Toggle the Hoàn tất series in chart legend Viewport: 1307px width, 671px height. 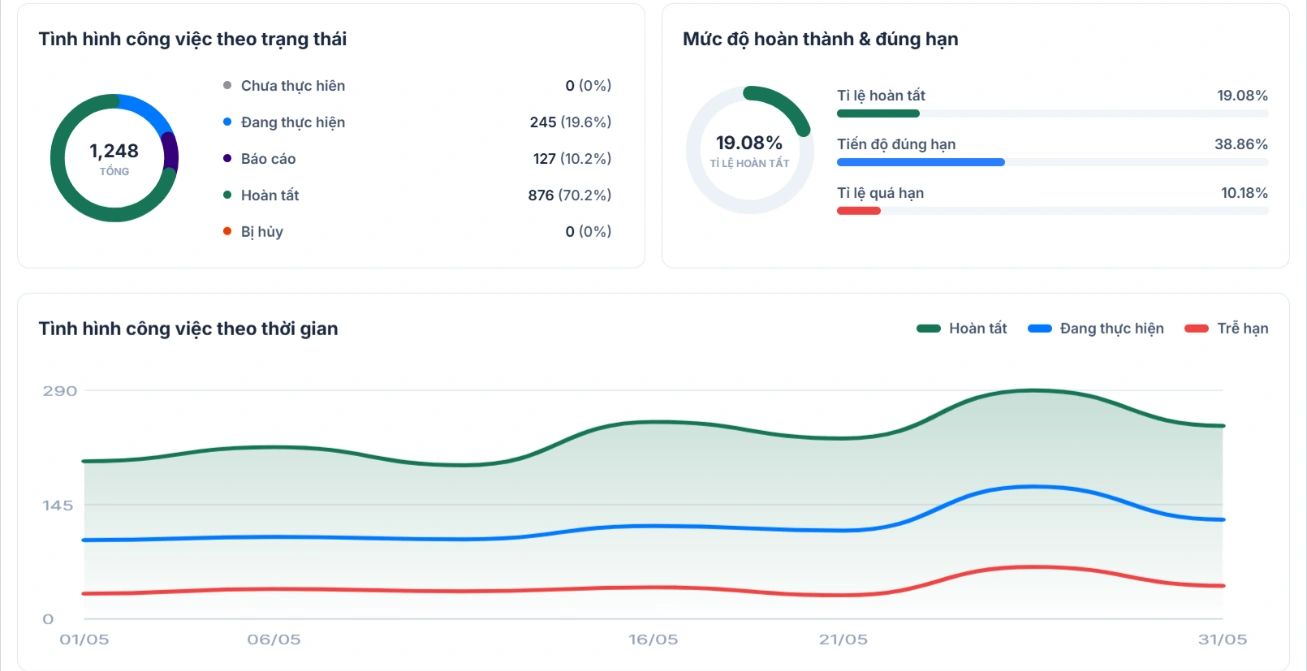(962, 328)
